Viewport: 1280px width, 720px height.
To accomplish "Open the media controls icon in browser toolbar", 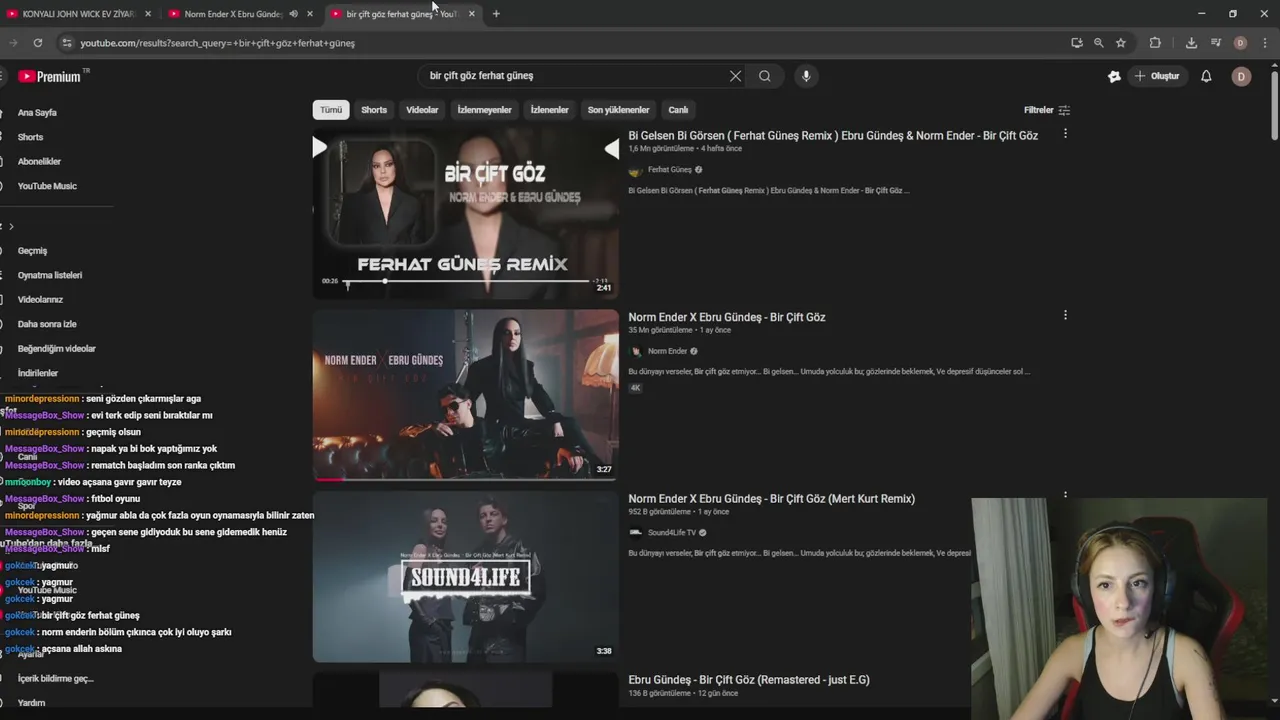I will tap(1215, 43).
